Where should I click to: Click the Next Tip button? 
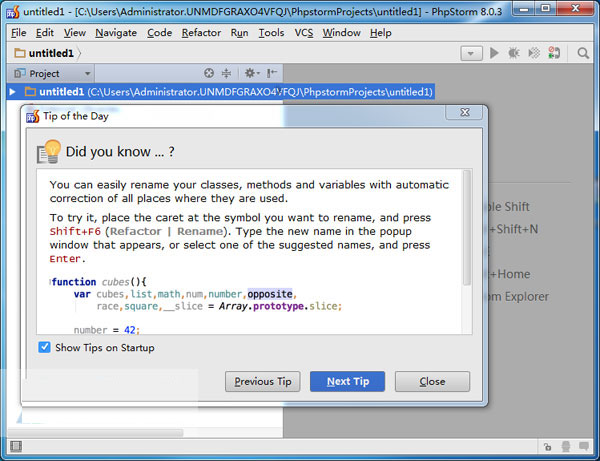pyautogui.click(x=347, y=381)
